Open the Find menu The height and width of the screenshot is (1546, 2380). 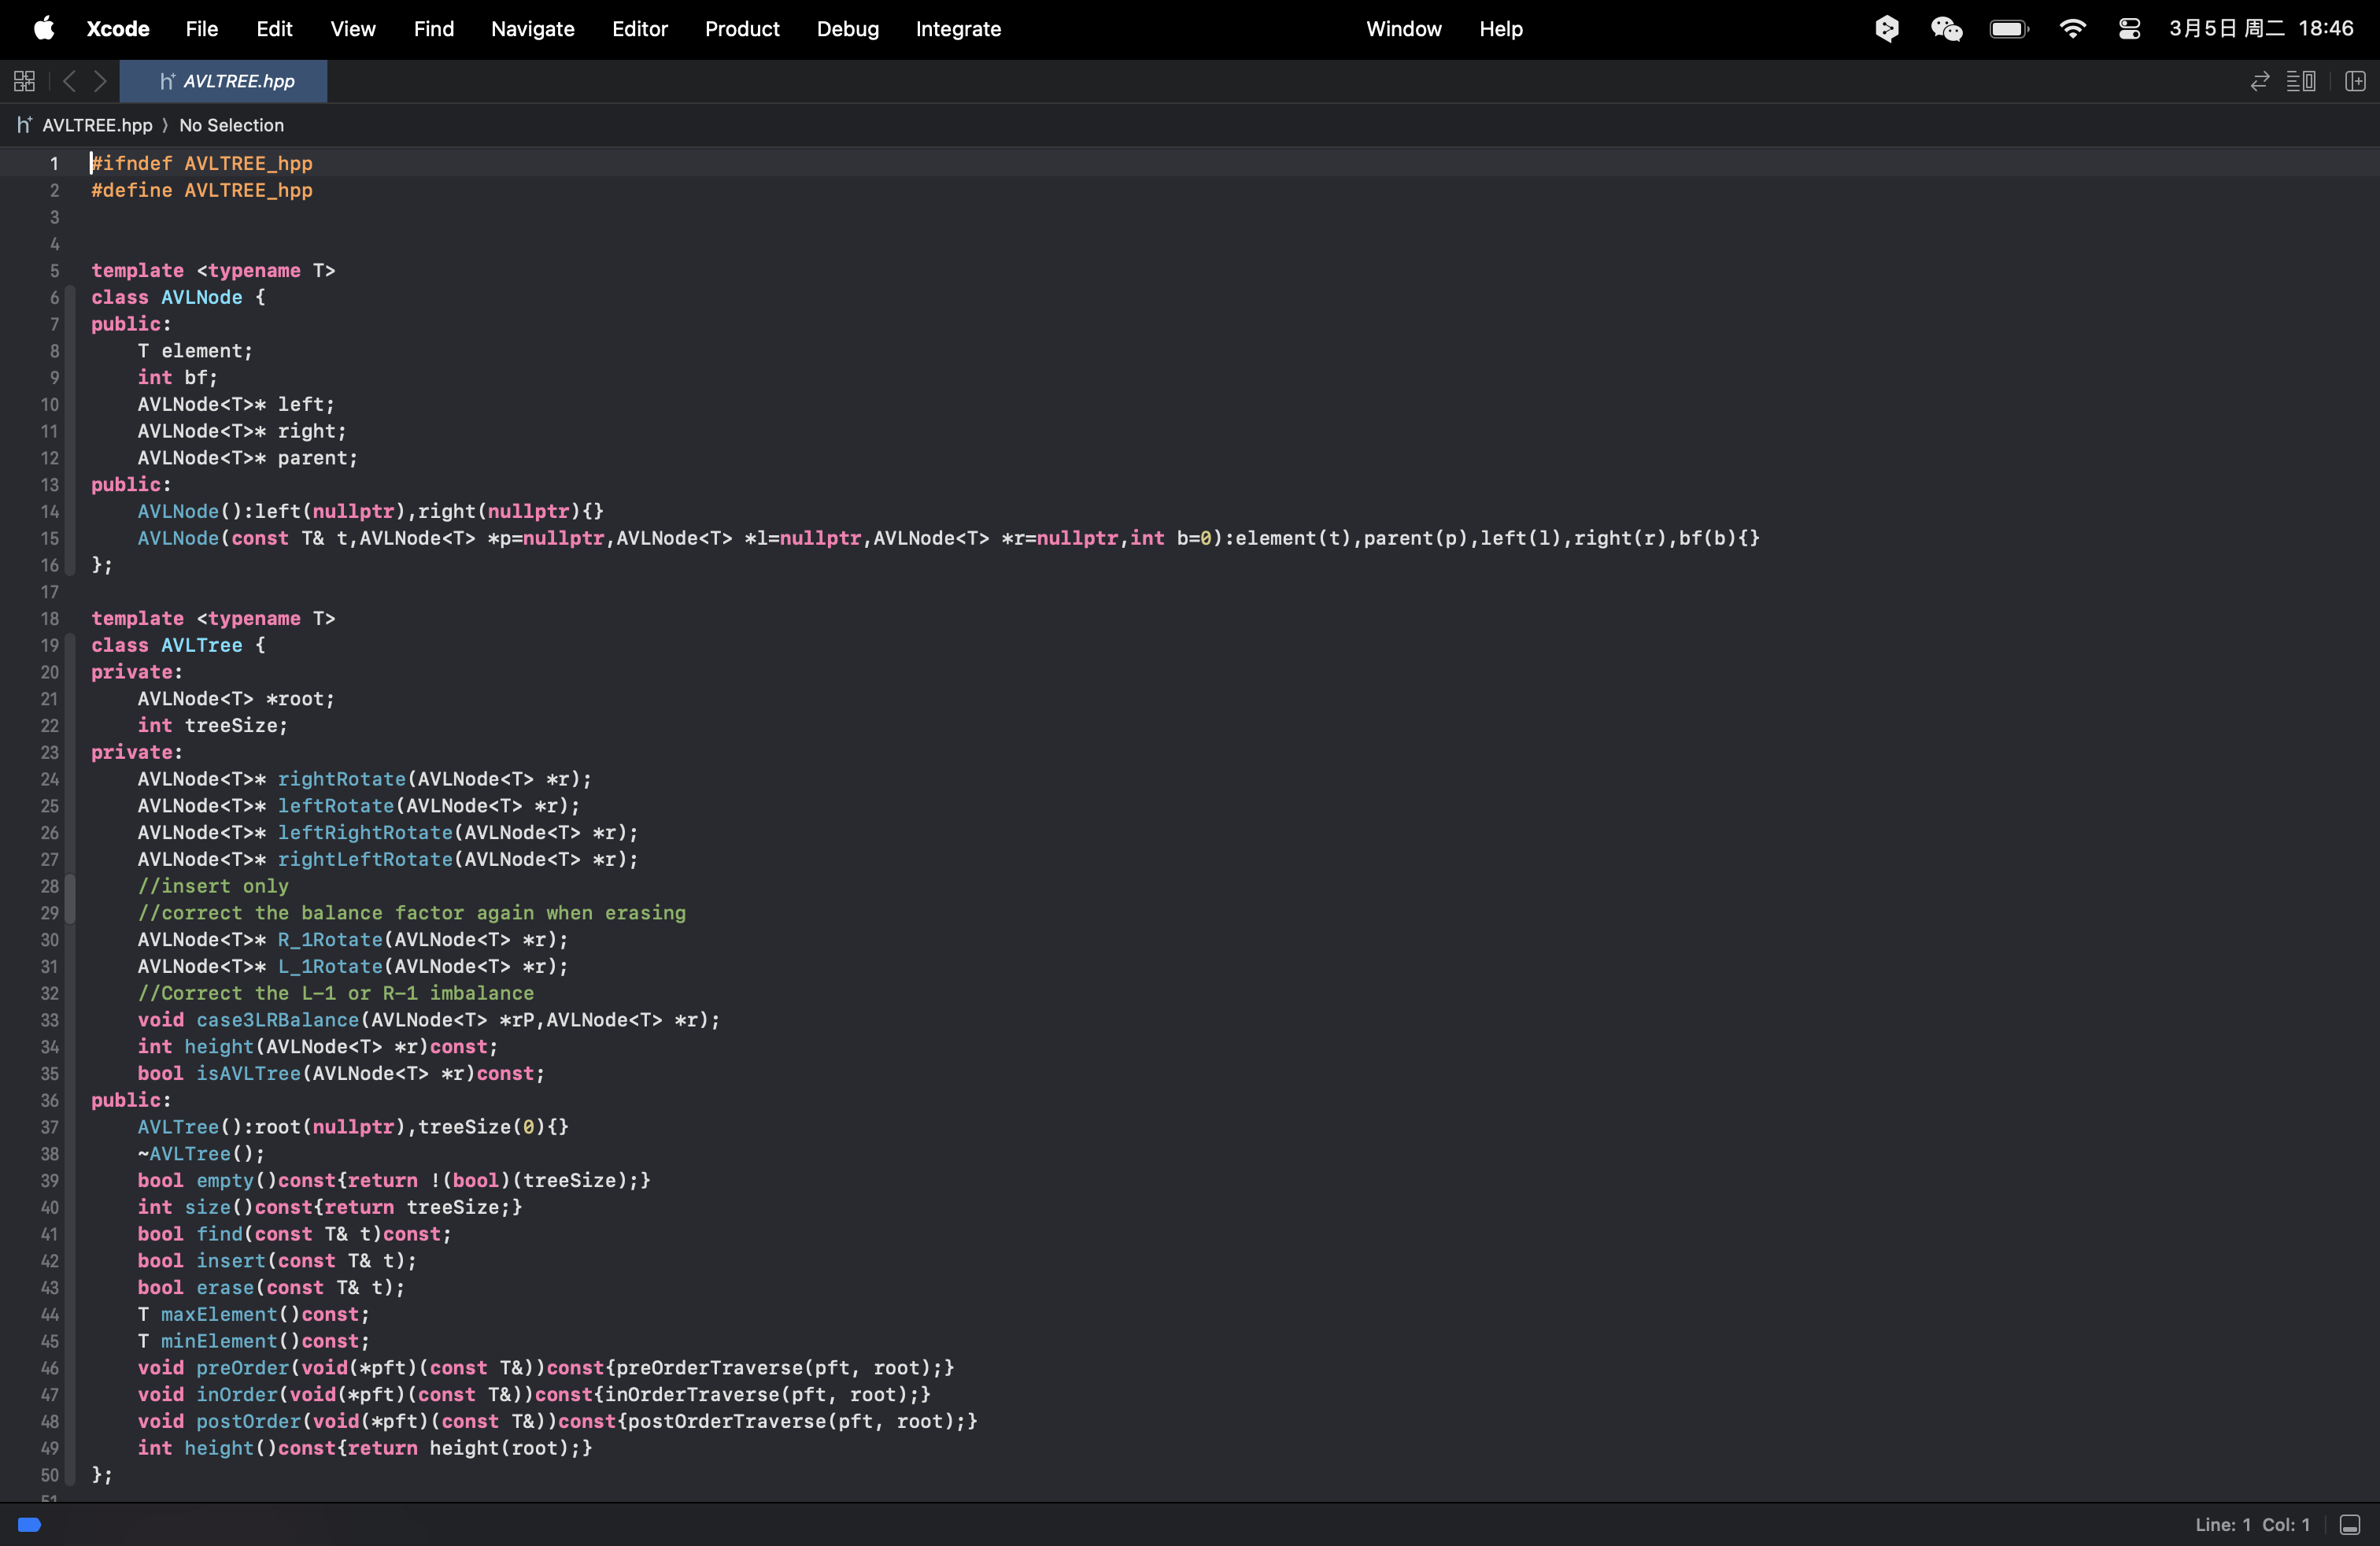pyautogui.click(x=434, y=29)
